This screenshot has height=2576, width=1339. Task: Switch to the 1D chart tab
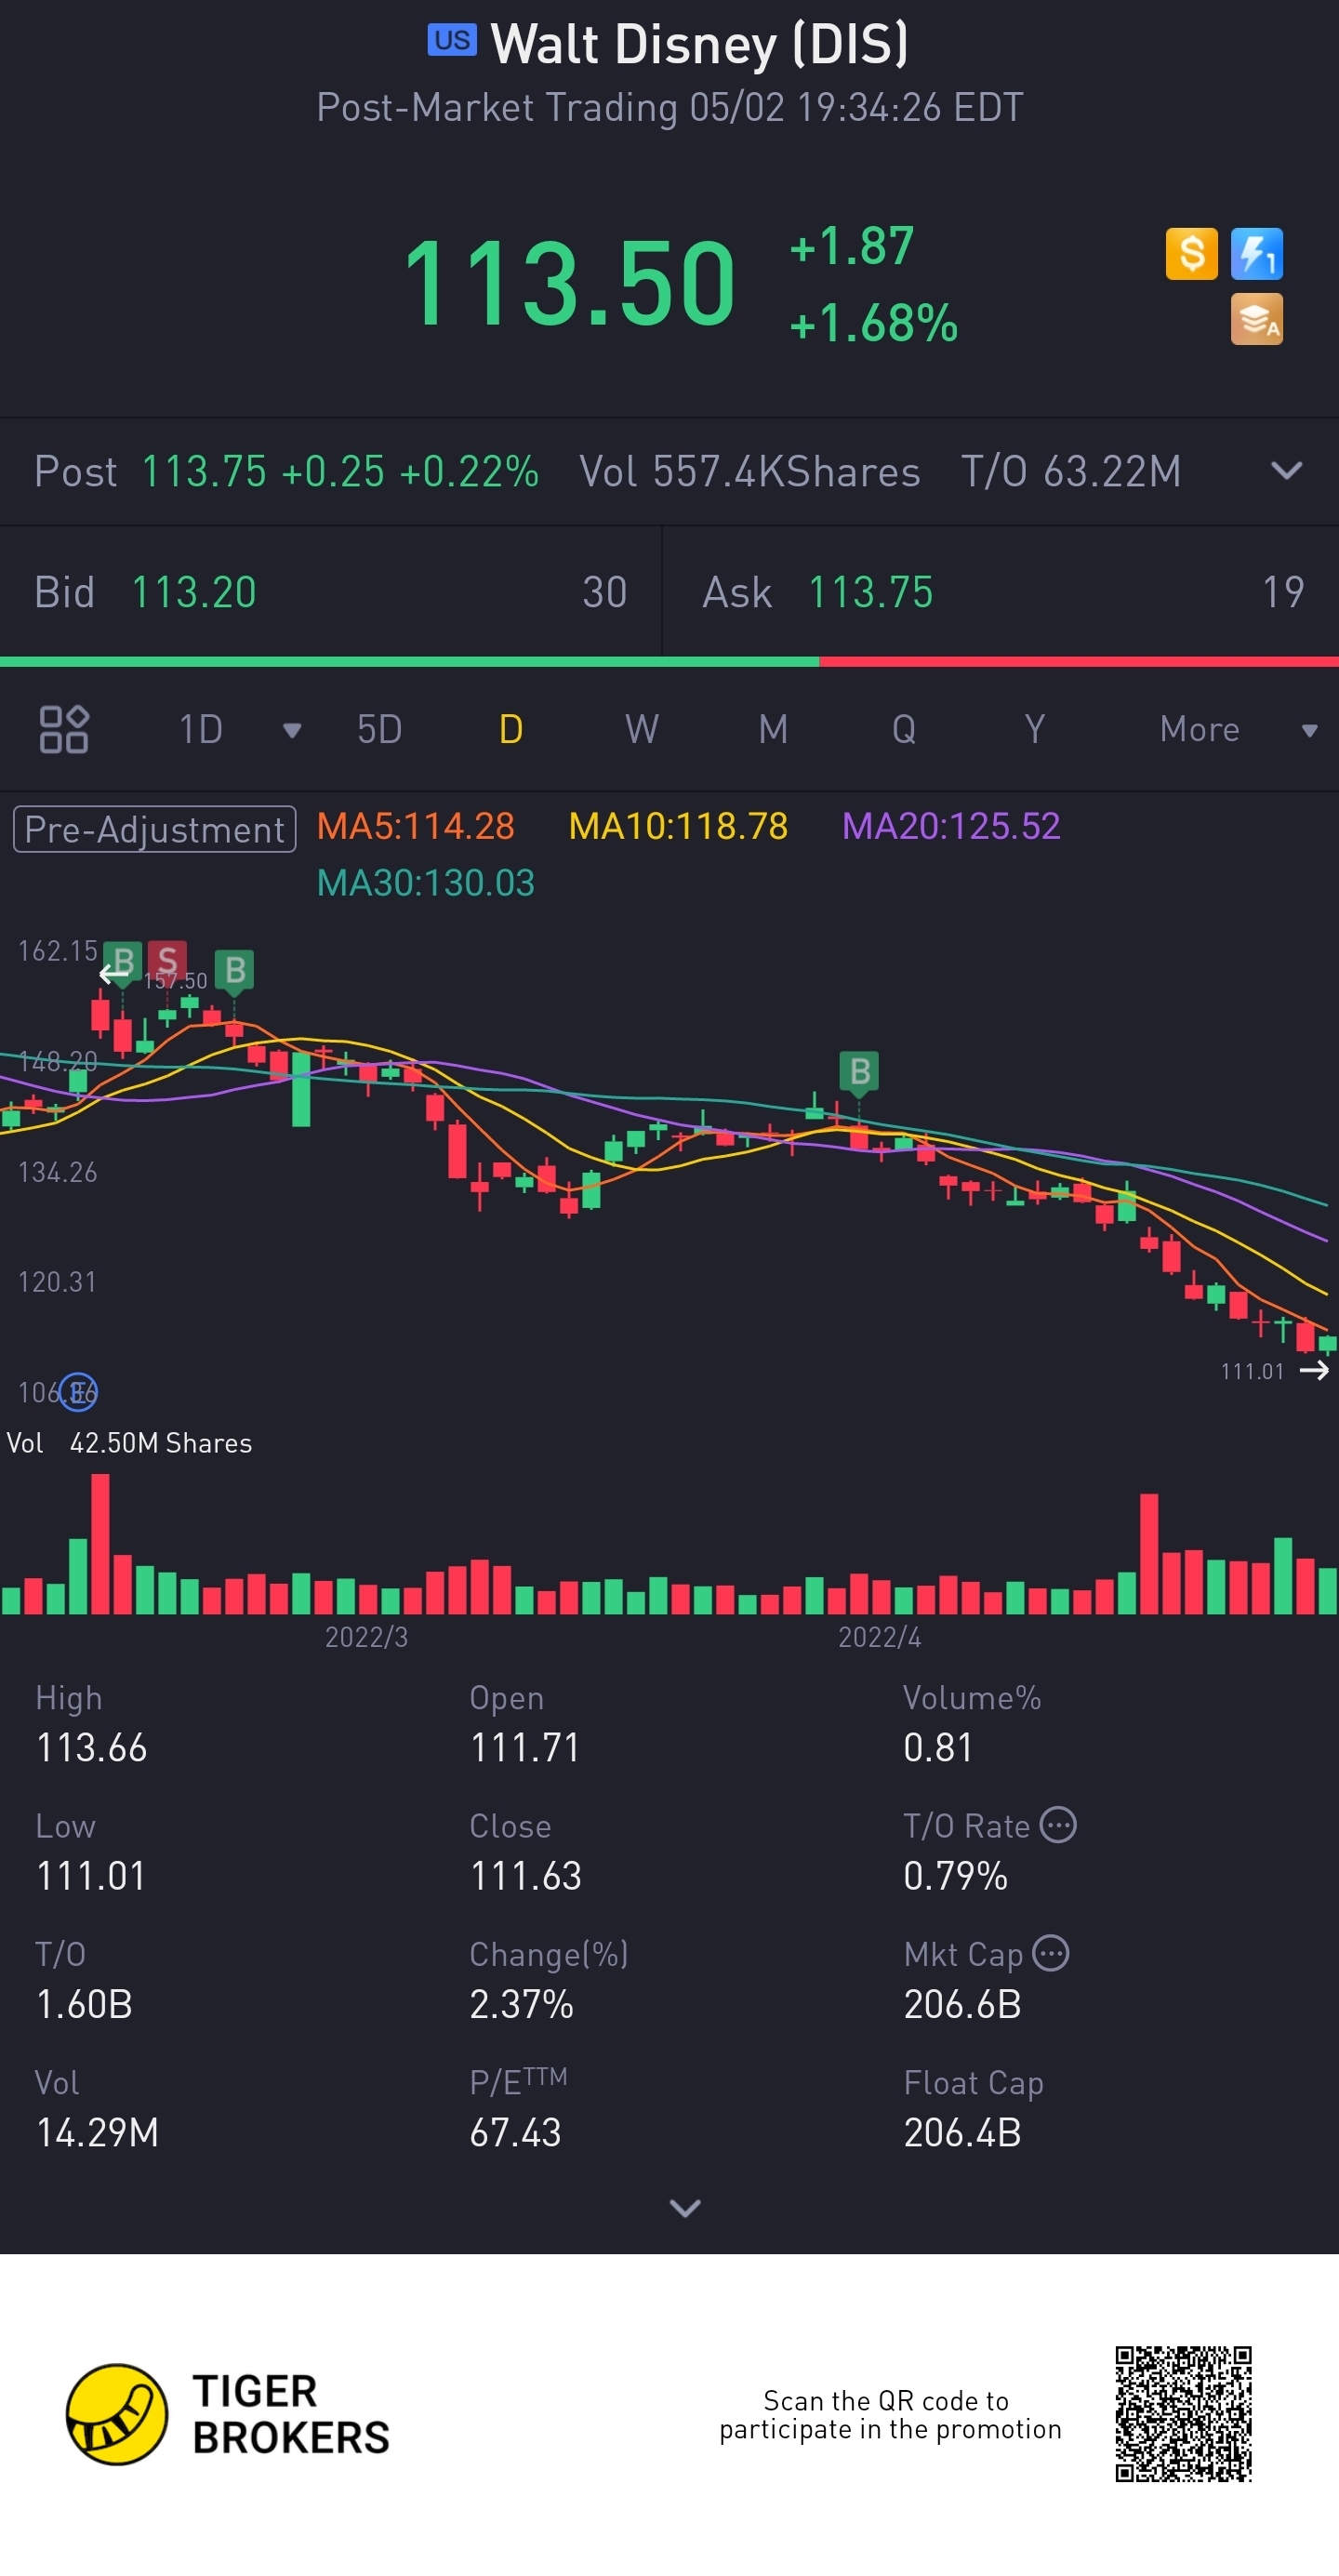(201, 730)
